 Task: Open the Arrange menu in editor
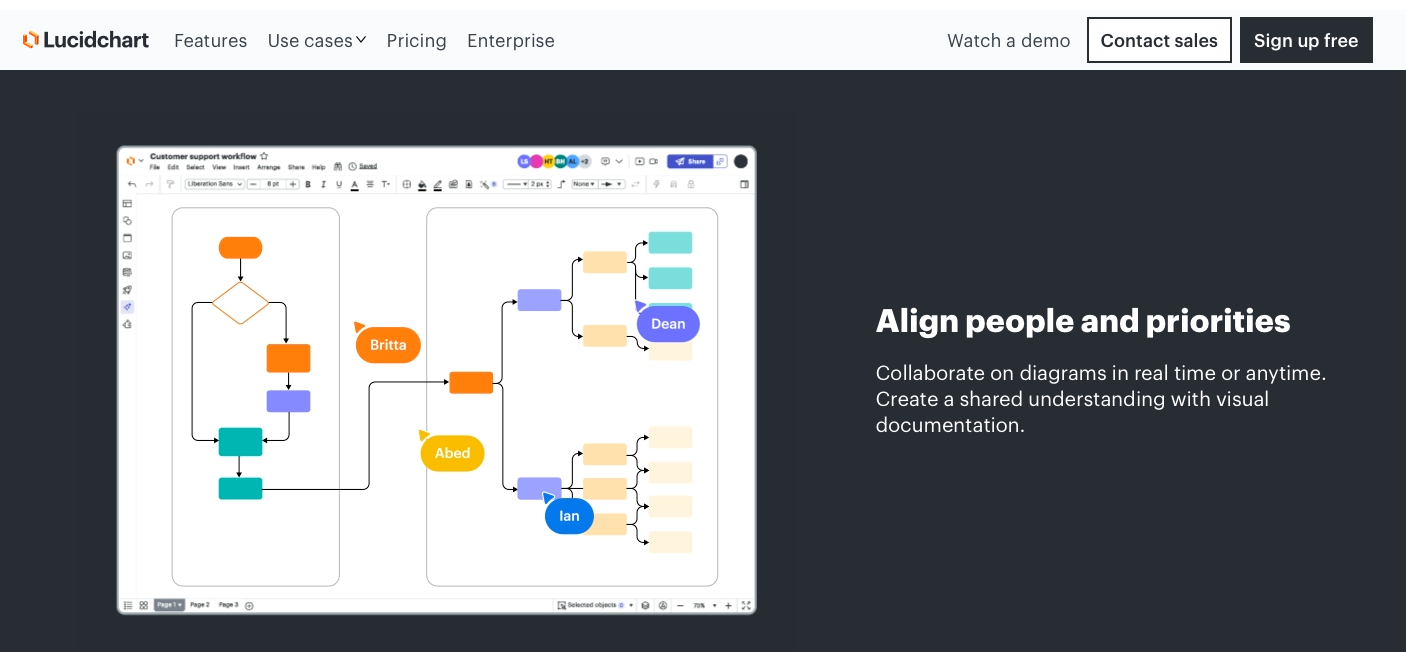(269, 167)
